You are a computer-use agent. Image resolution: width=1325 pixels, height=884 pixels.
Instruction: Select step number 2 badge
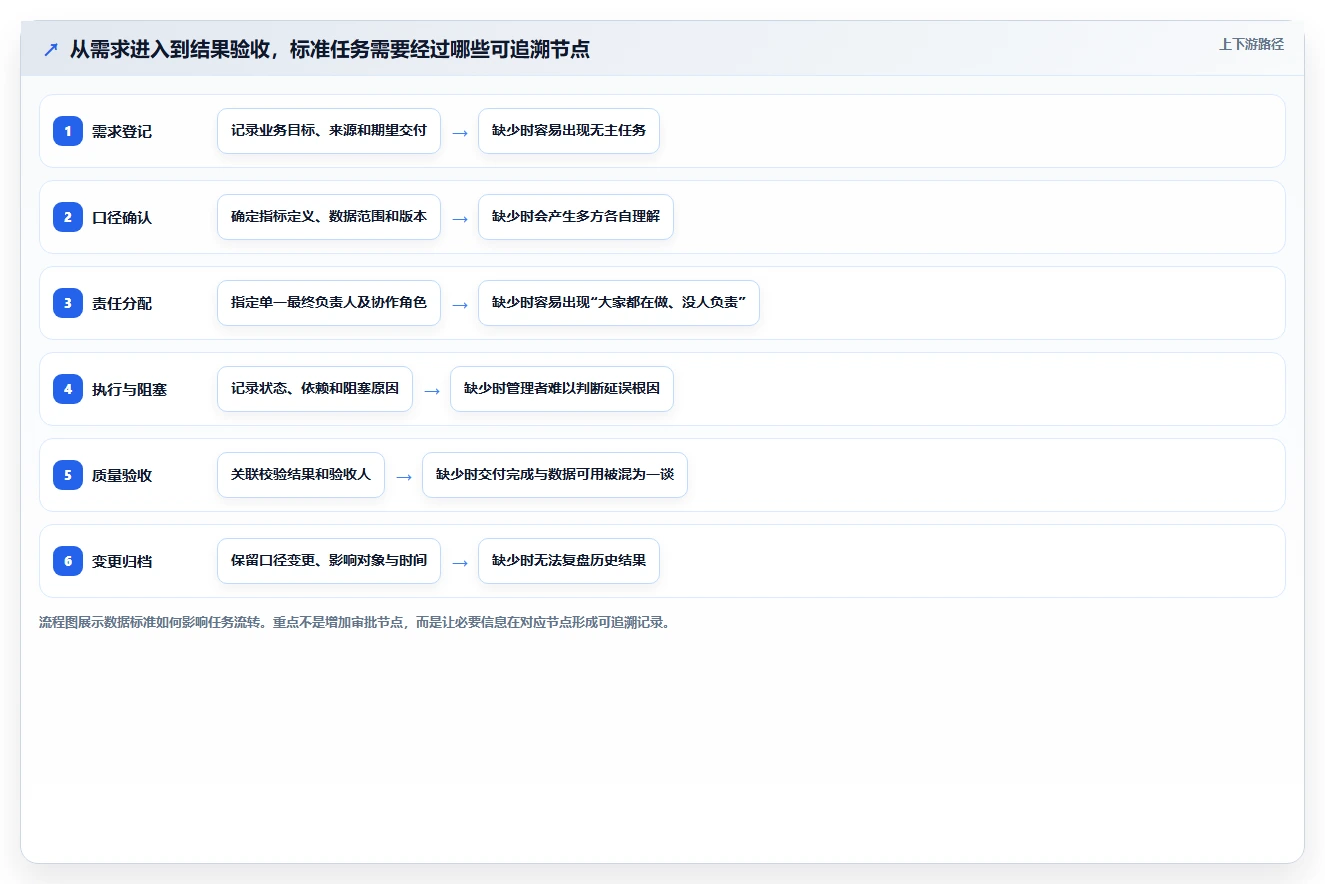[x=68, y=217]
